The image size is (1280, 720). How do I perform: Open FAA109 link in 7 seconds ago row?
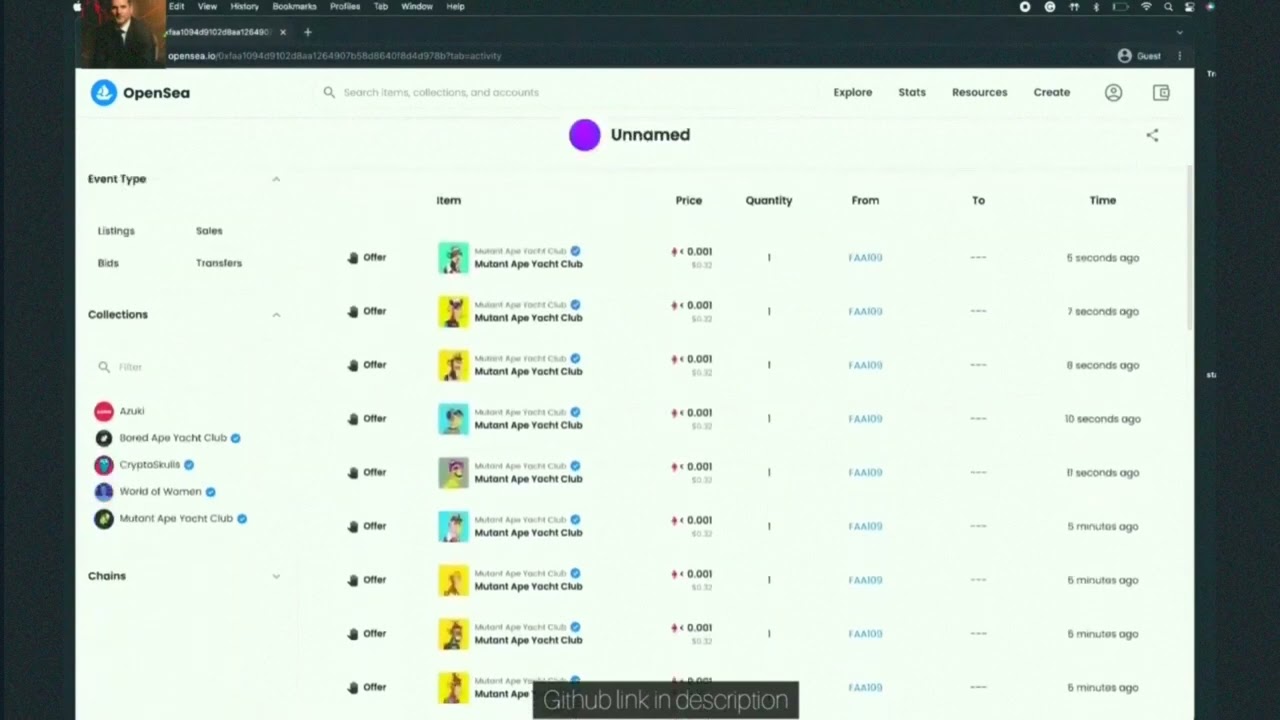coord(865,312)
